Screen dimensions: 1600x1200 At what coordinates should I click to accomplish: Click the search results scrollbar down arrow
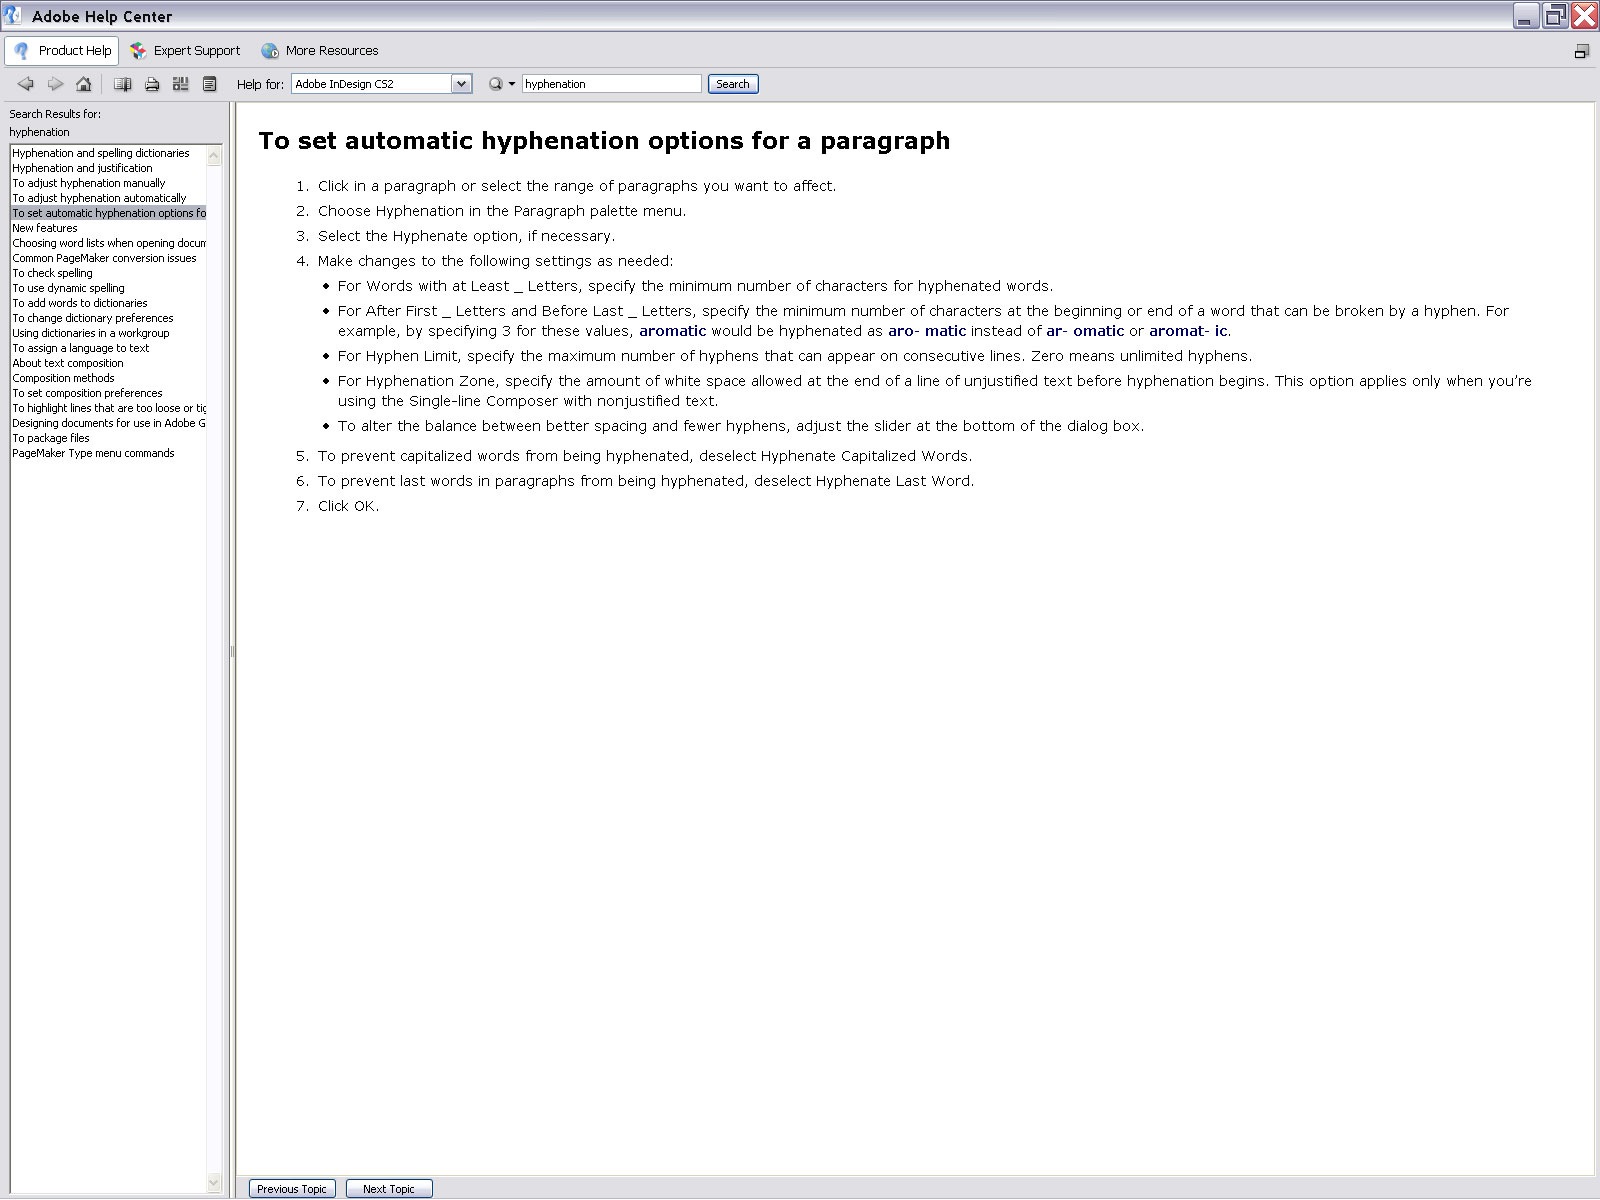[214, 1183]
